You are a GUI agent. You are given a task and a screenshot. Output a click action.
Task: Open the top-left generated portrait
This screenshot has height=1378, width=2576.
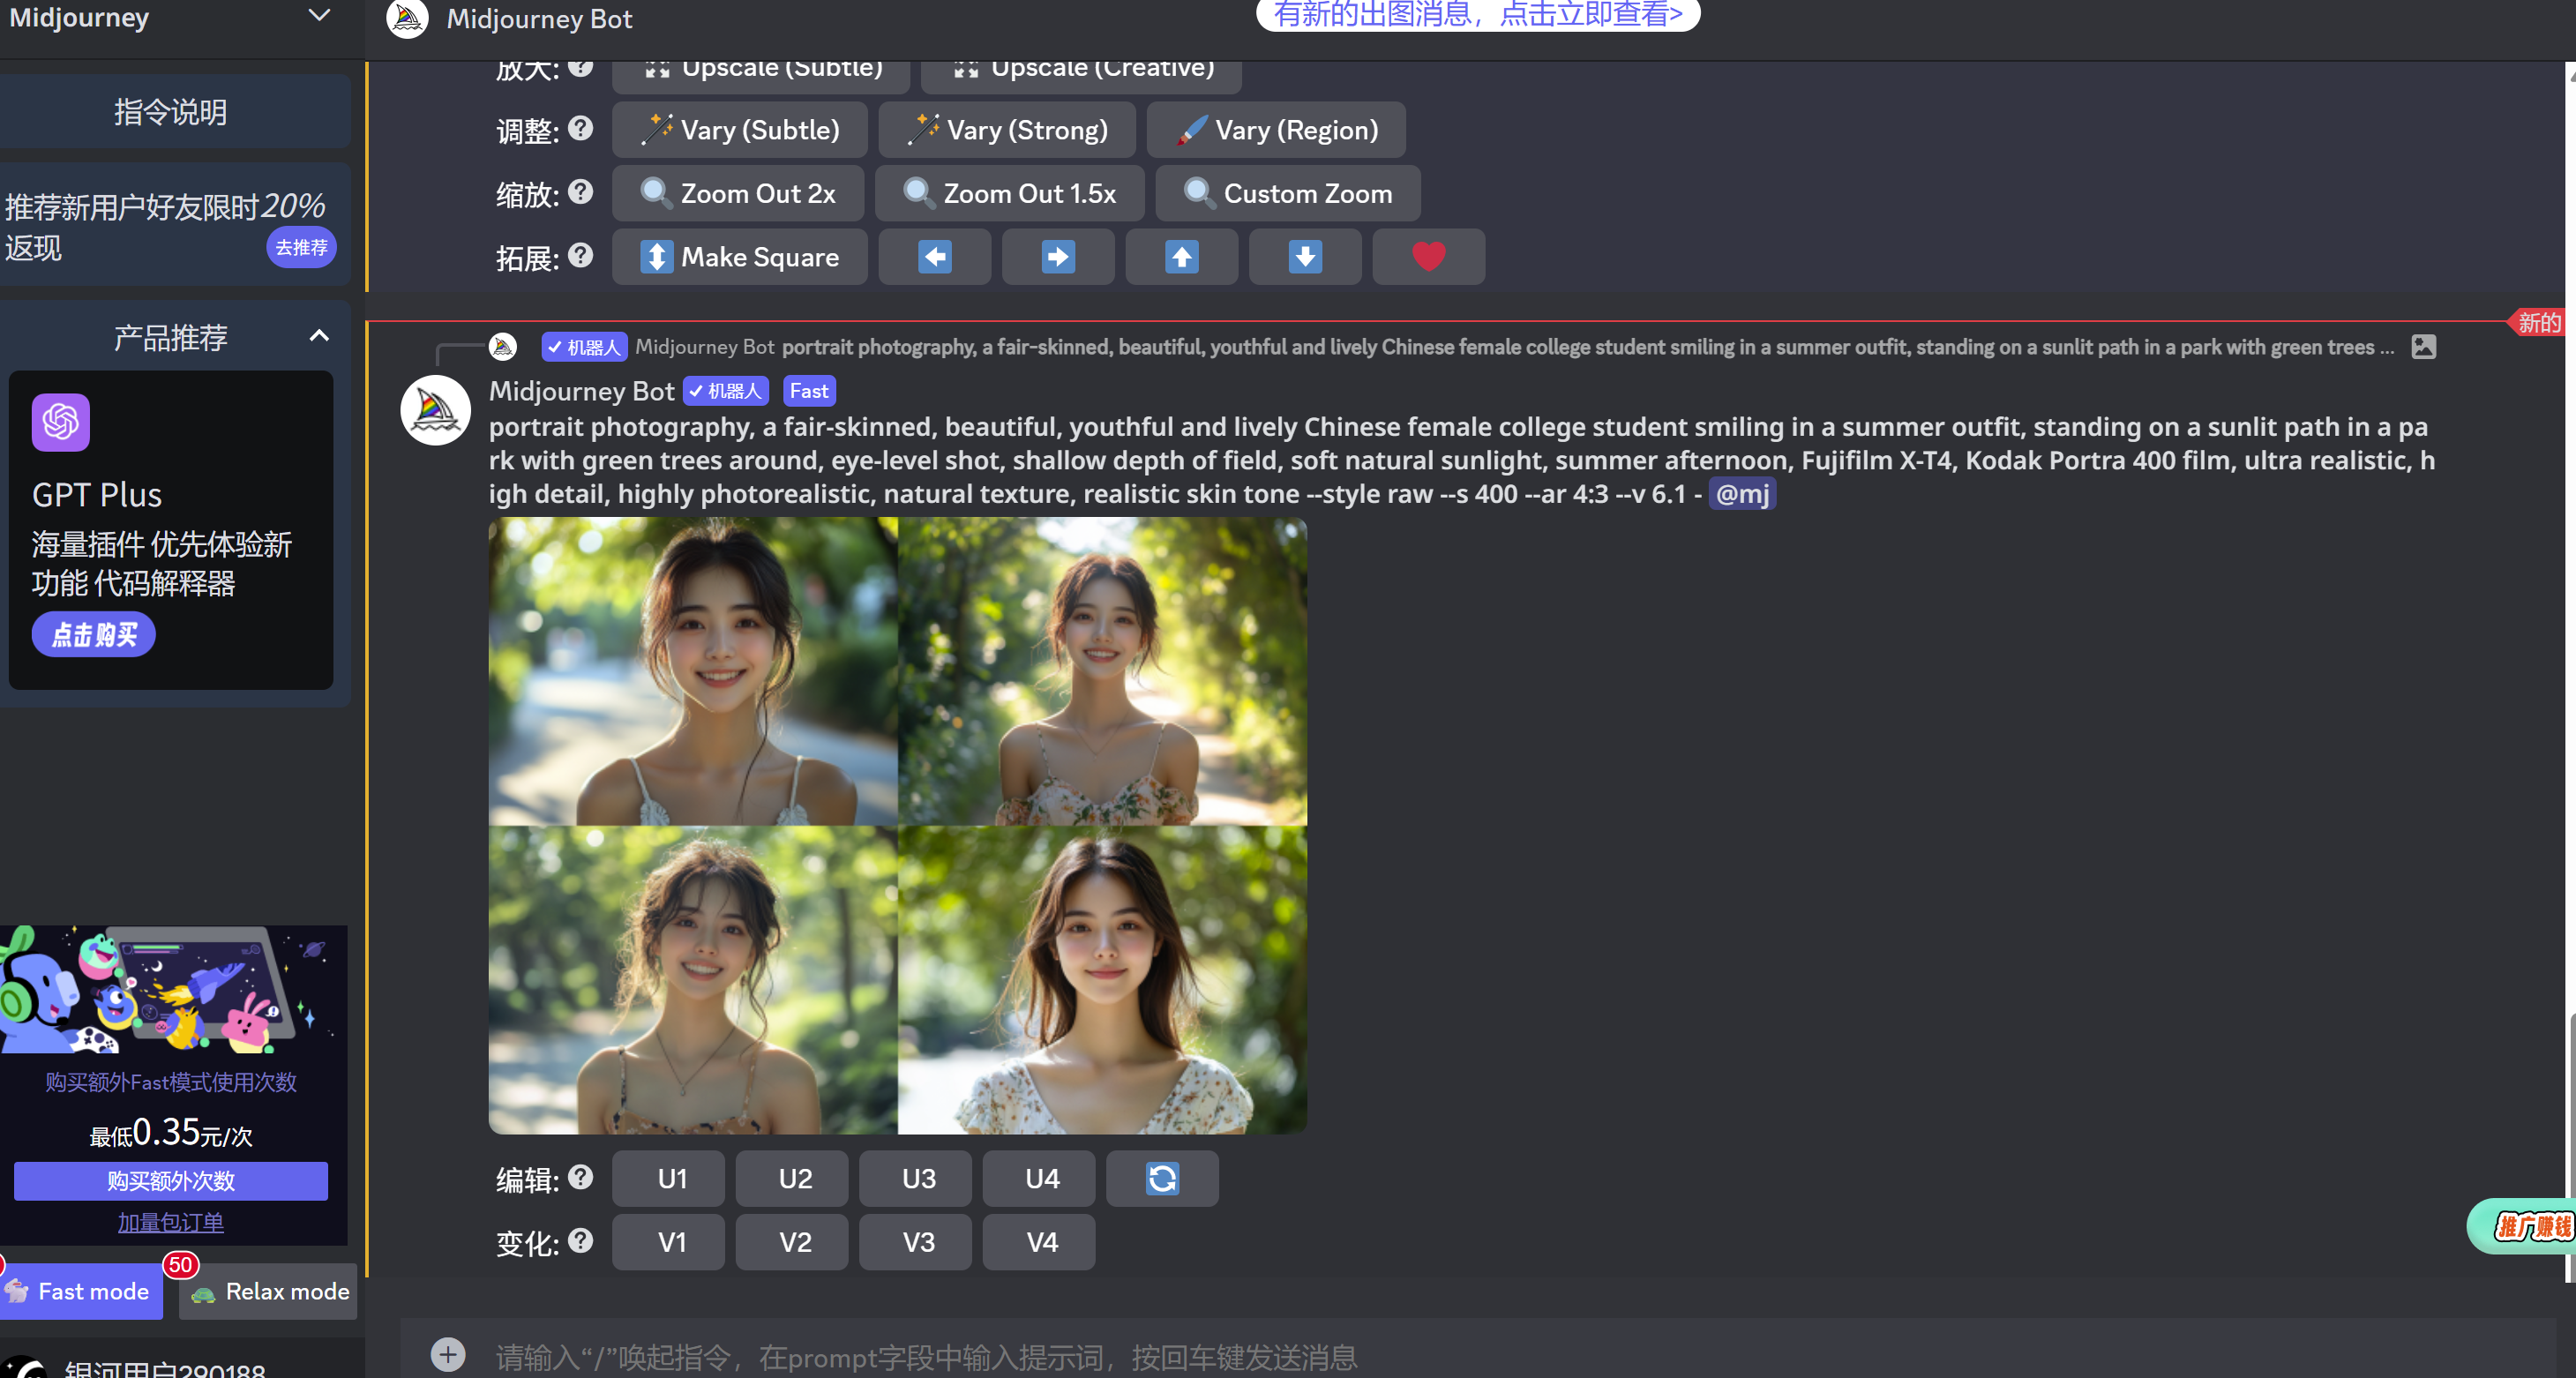pyautogui.click(x=693, y=671)
